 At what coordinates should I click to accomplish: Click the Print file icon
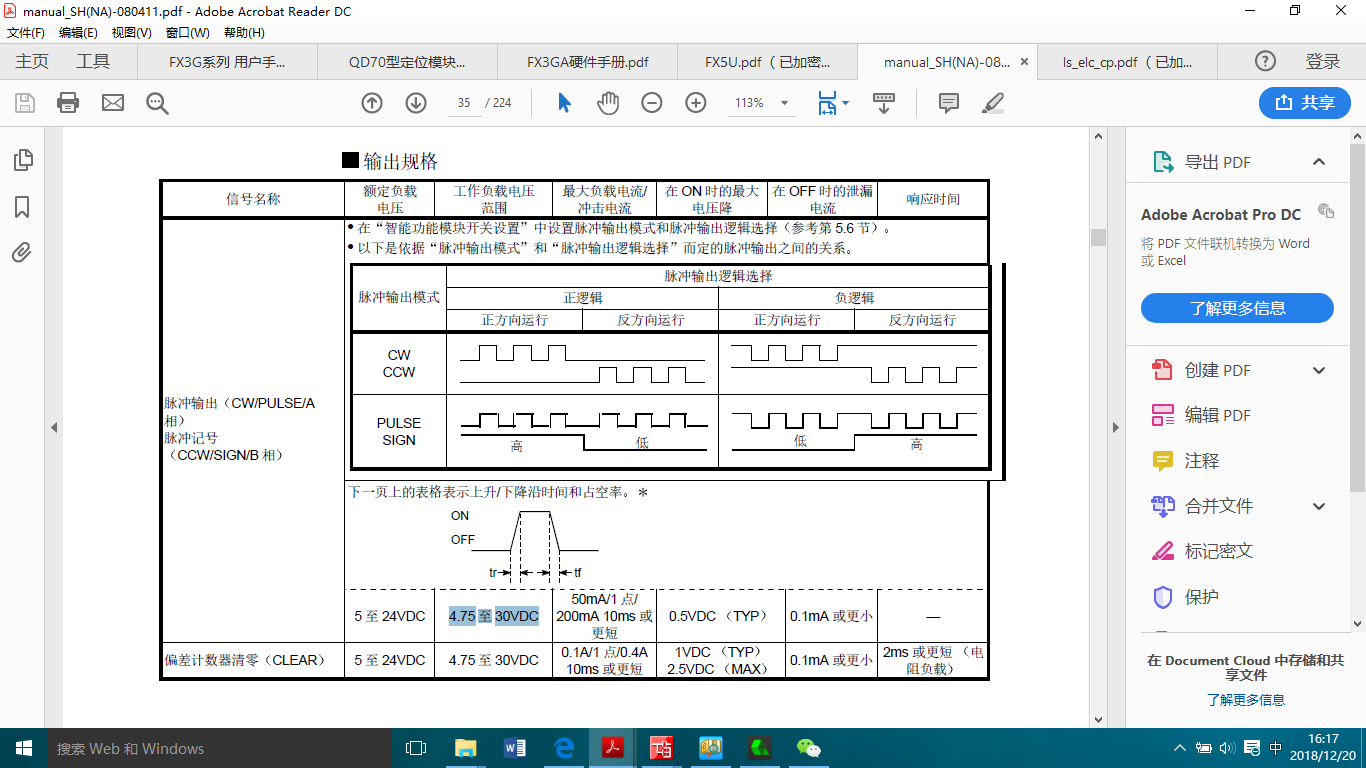point(68,103)
